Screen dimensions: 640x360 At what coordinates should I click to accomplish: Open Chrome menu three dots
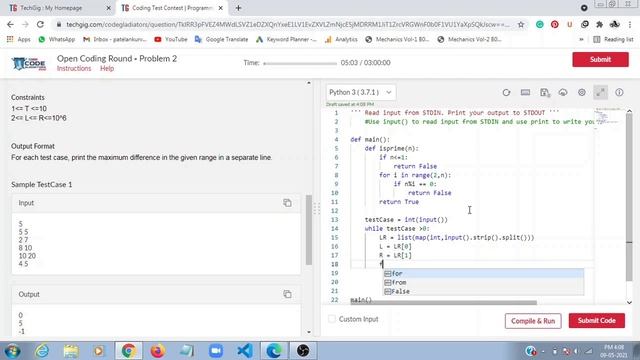coord(631,24)
